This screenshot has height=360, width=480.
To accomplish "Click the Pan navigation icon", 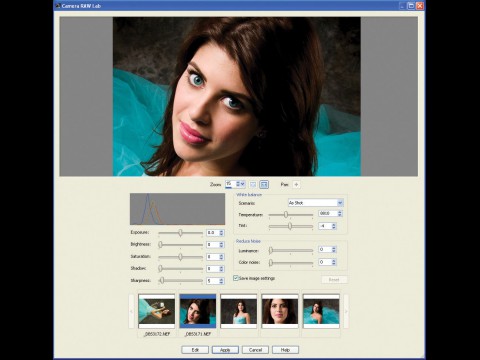I will (296, 184).
